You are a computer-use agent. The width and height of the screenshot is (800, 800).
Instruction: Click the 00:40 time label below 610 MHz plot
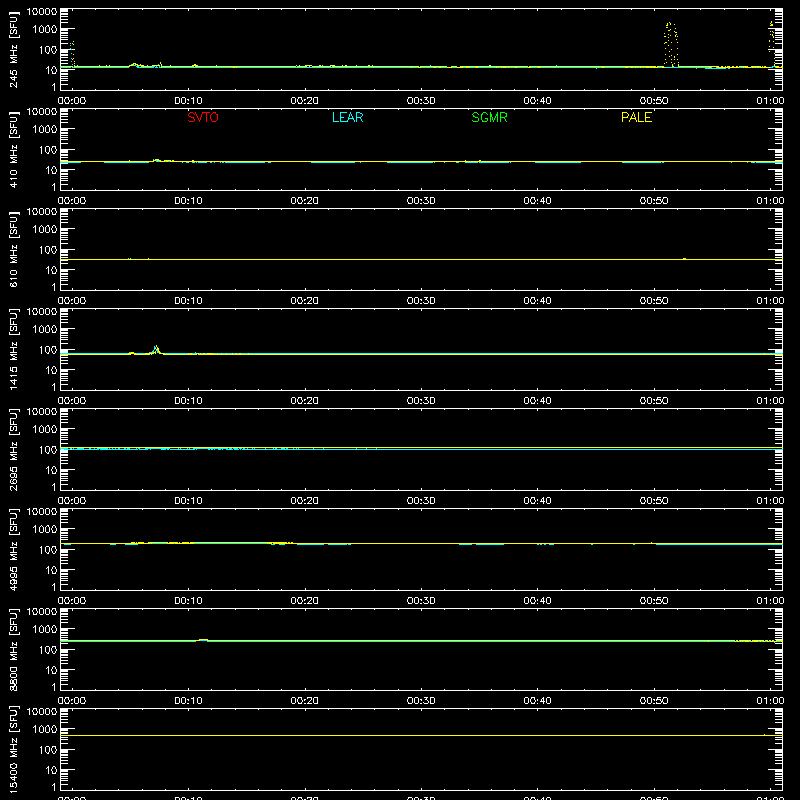tap(537, 301)
